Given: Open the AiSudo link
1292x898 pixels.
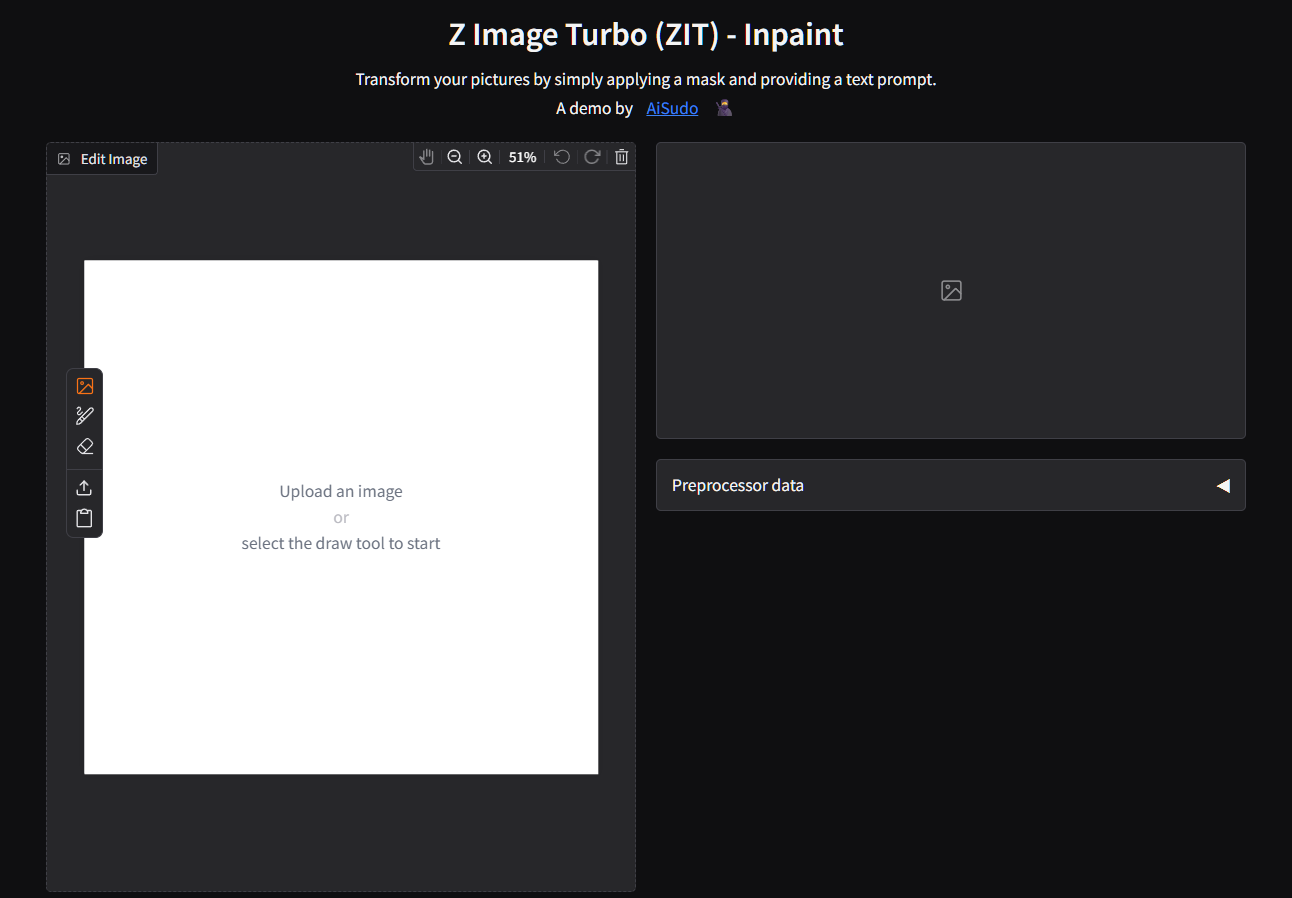Looking at the screenshot, I should (672, 108).
